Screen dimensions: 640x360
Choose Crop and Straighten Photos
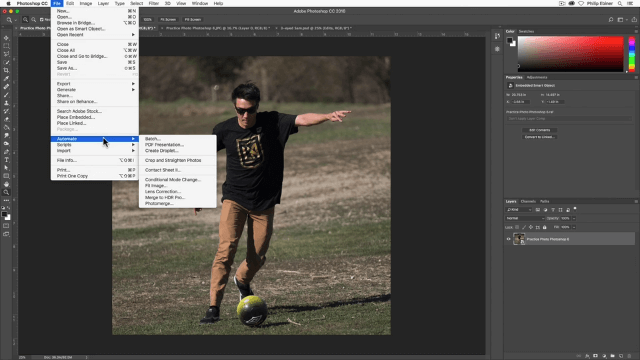[x=178, y=160]
